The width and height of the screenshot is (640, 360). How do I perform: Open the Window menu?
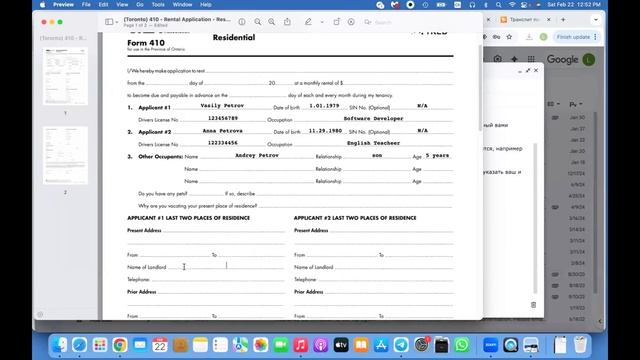(x=182, y=5)
